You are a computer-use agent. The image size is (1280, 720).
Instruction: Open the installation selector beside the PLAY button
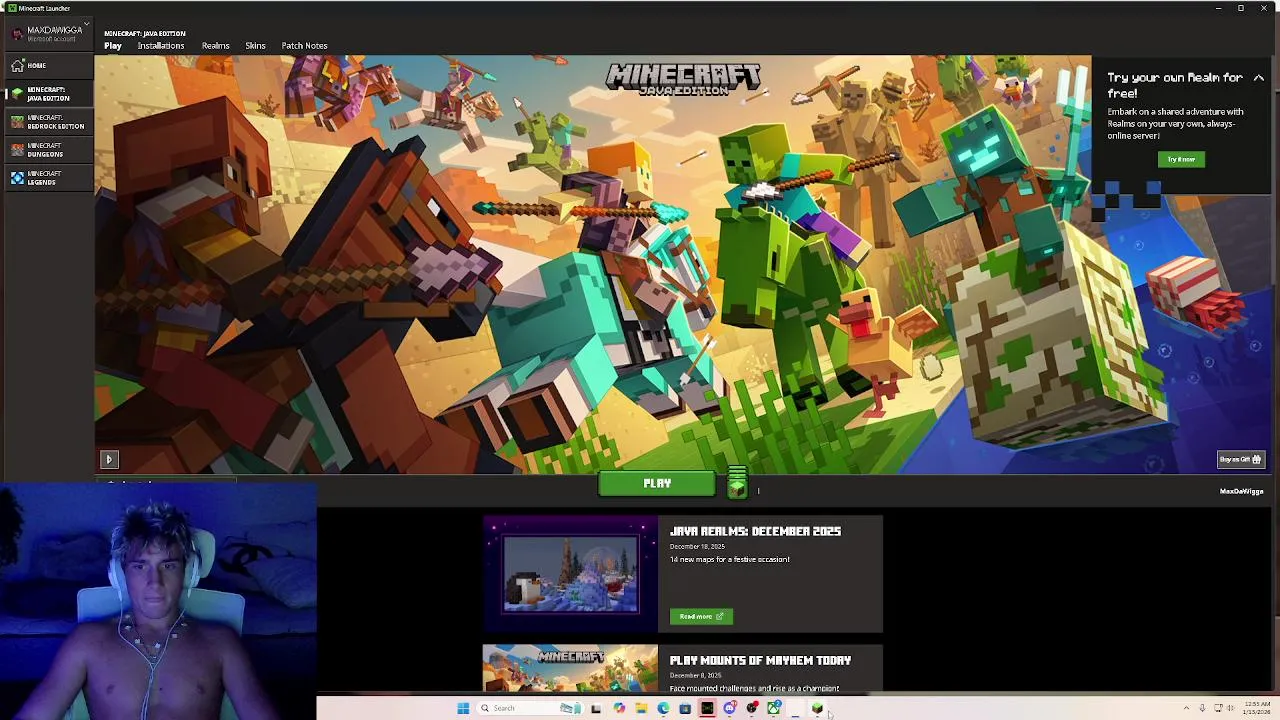click(737, 484)
